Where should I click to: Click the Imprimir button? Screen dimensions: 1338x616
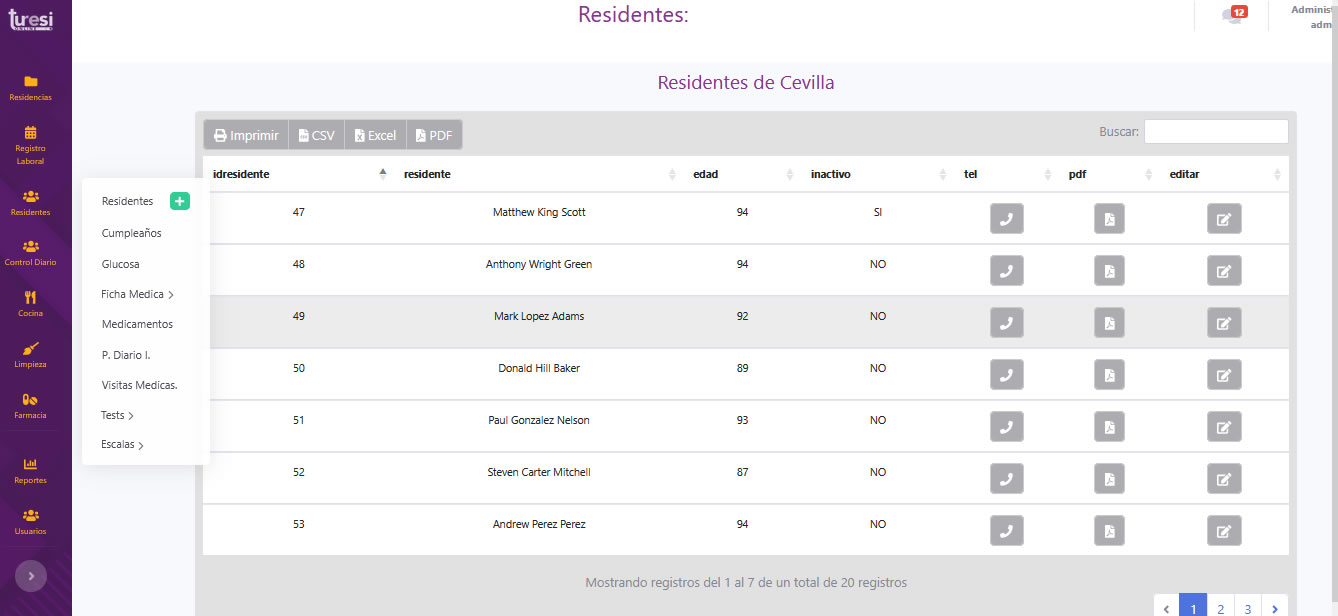click(x=246, y=135)
